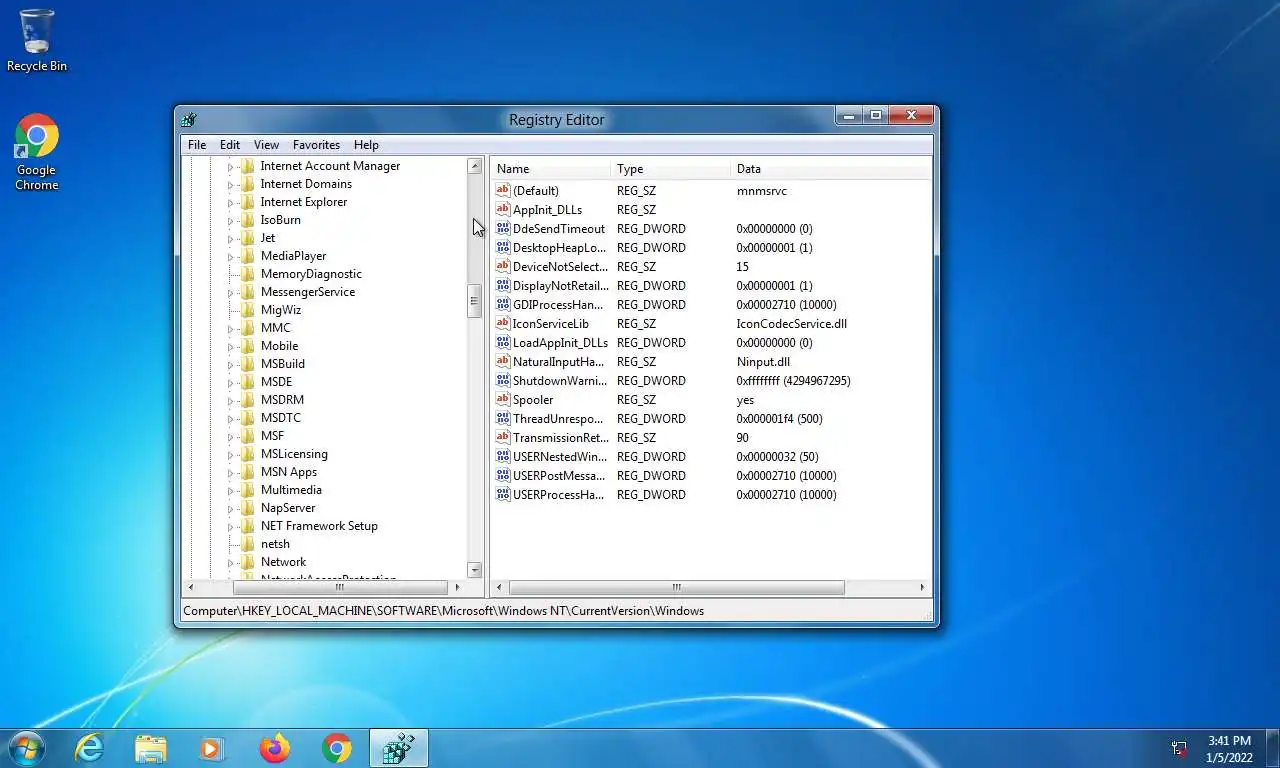Expand the MSBuild key
The height and width of the screenshot is (768, 1280).
pos(230,364)
